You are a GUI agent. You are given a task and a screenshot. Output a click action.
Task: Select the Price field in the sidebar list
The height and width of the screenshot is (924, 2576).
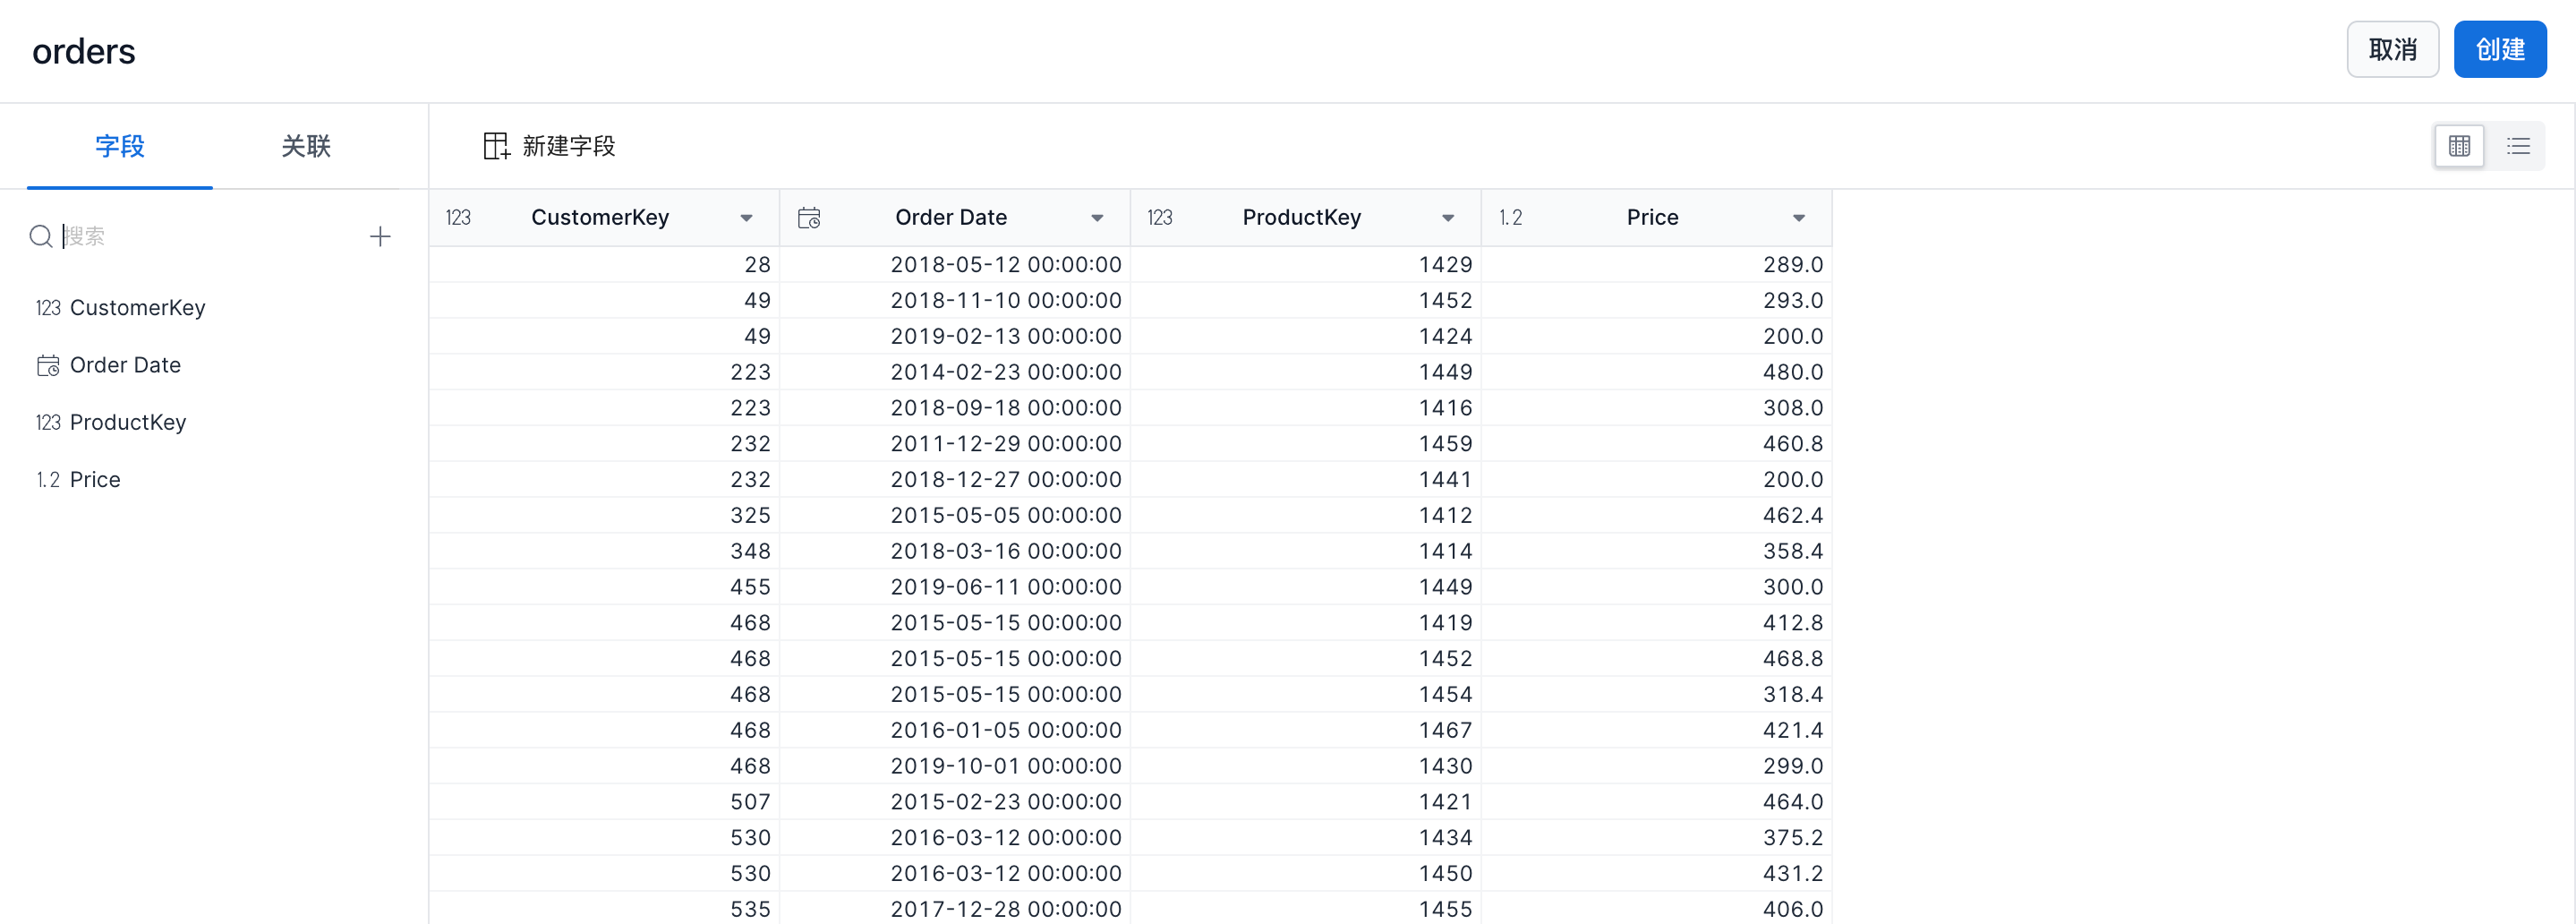[95, 480]
